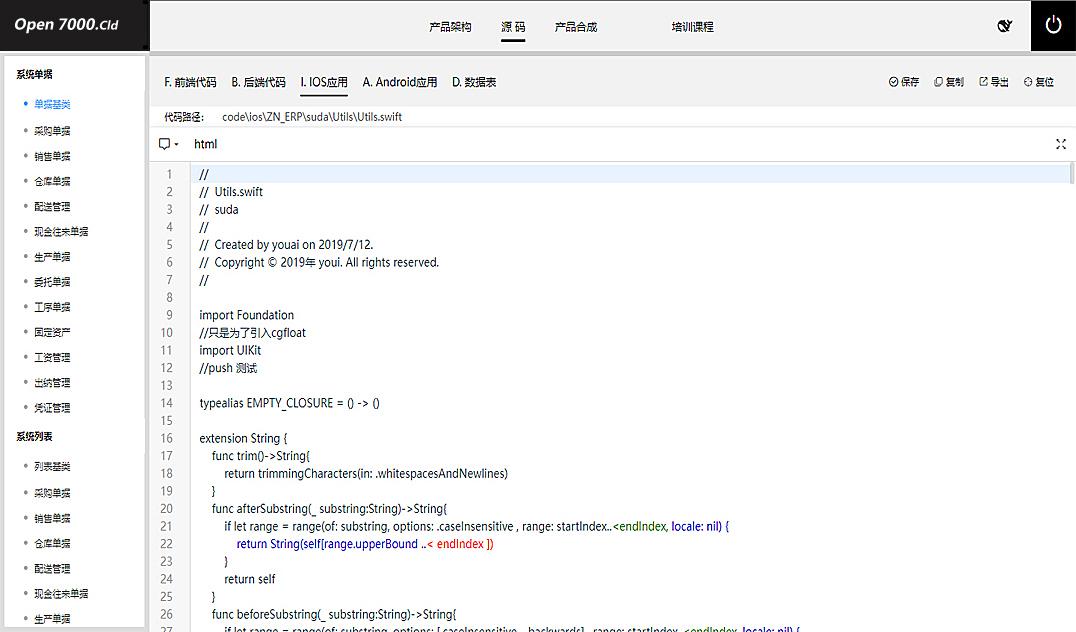Screen dimensions: 1076x632
Task: Show the D. 数据表 tab
Action: pos(474,82)
